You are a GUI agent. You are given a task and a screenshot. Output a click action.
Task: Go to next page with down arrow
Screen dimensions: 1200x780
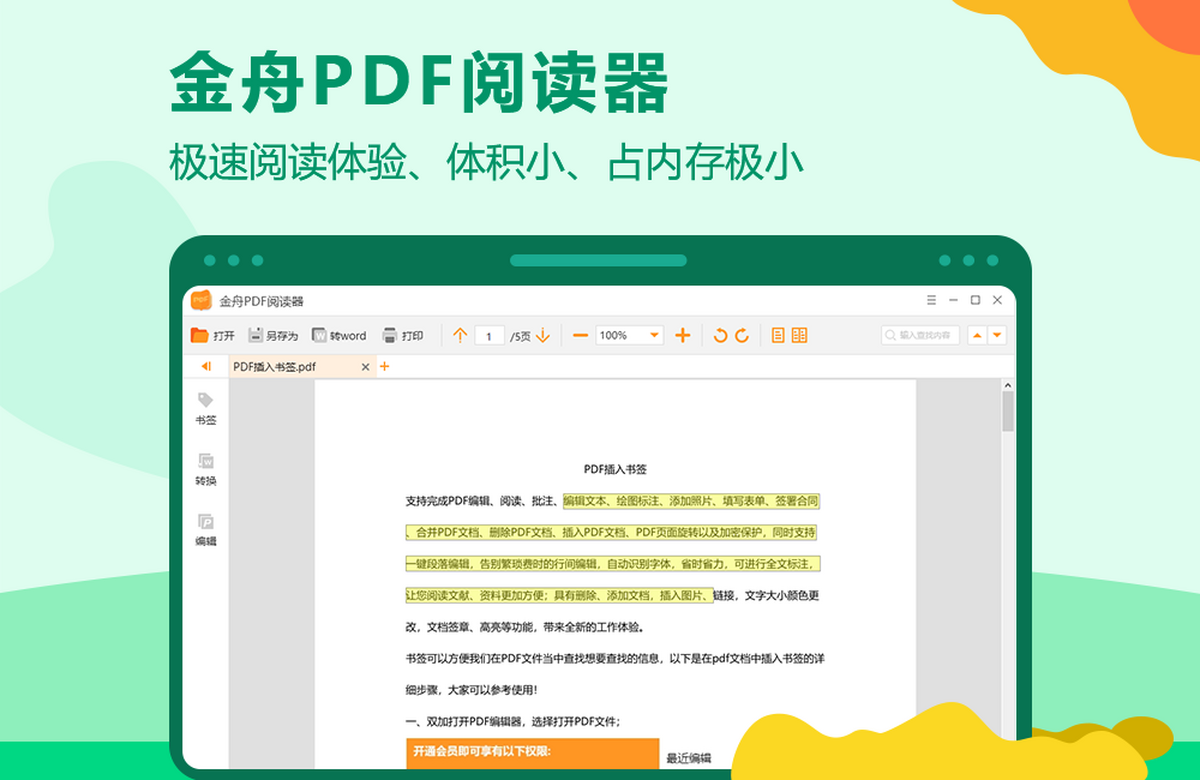click(x=543, y=336)
